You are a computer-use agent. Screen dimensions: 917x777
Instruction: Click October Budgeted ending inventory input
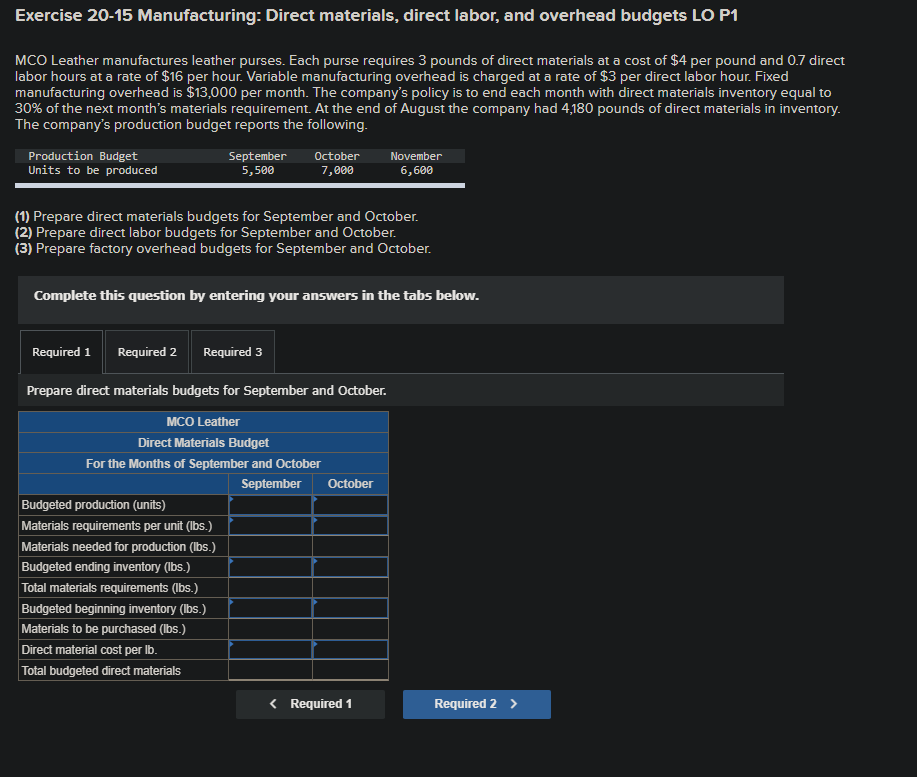pyautogui.click(x=349, y=566)
